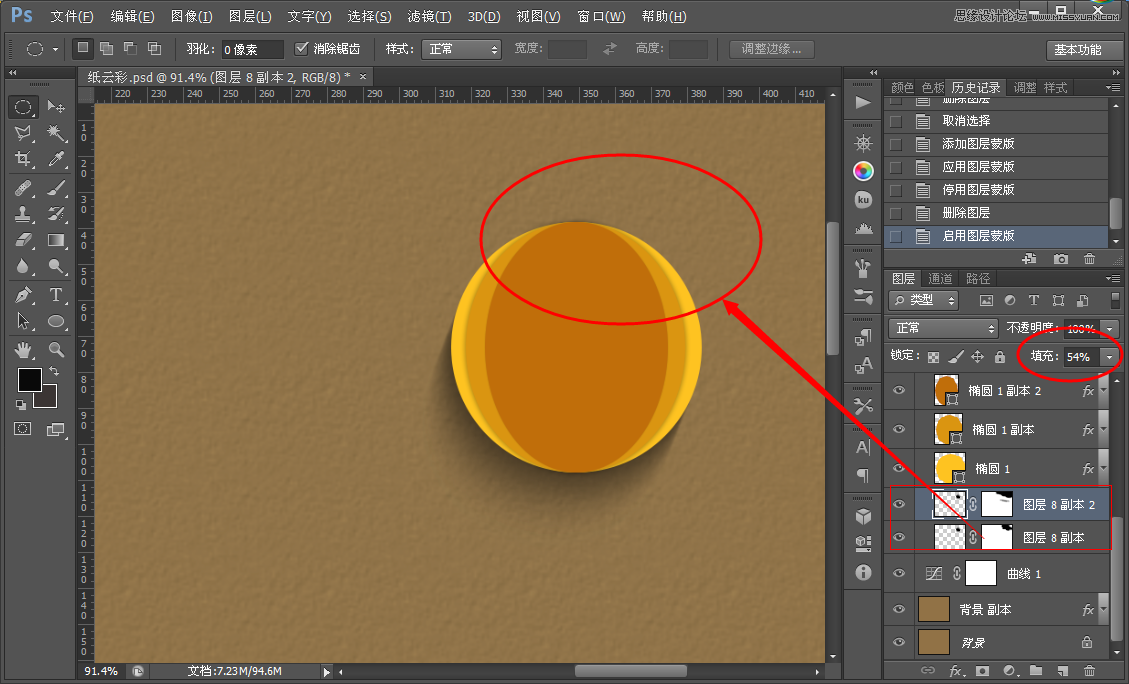Hide the 背景 layer
Viewport: 1129px width, 684px height.
[899, 642]
